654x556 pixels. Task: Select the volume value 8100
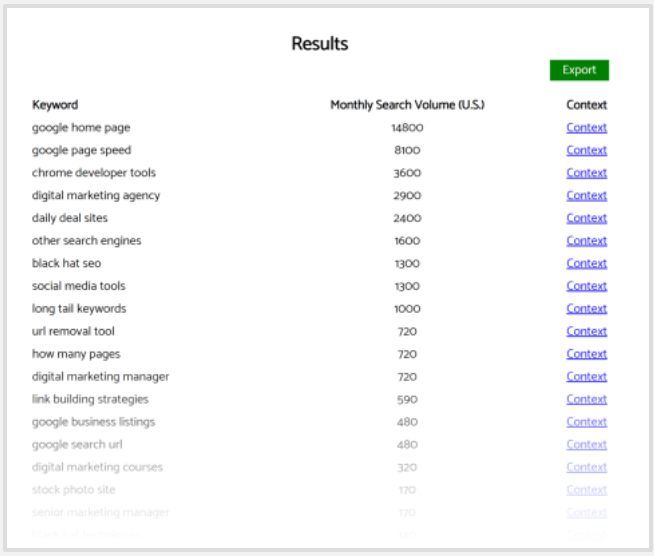(407, 150)
